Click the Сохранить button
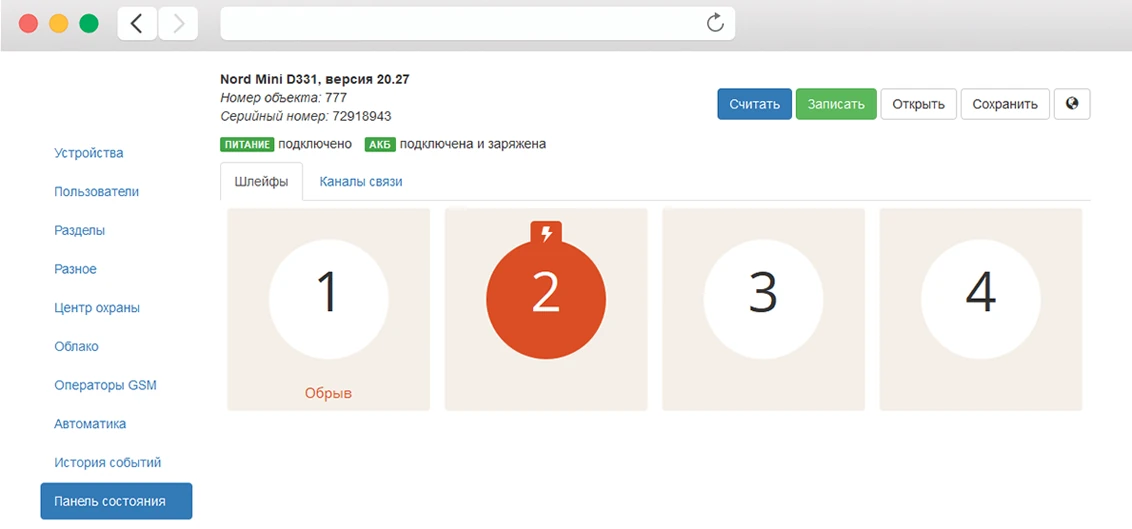 1005,104
